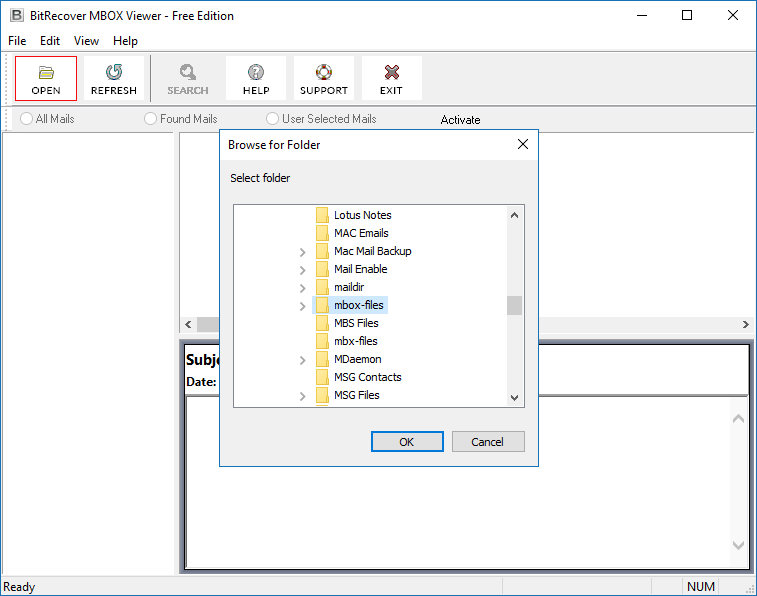Click the SEARCH toolbar icon
The height and width of the screenshot is (596, 757).
[x=188, y=72]
